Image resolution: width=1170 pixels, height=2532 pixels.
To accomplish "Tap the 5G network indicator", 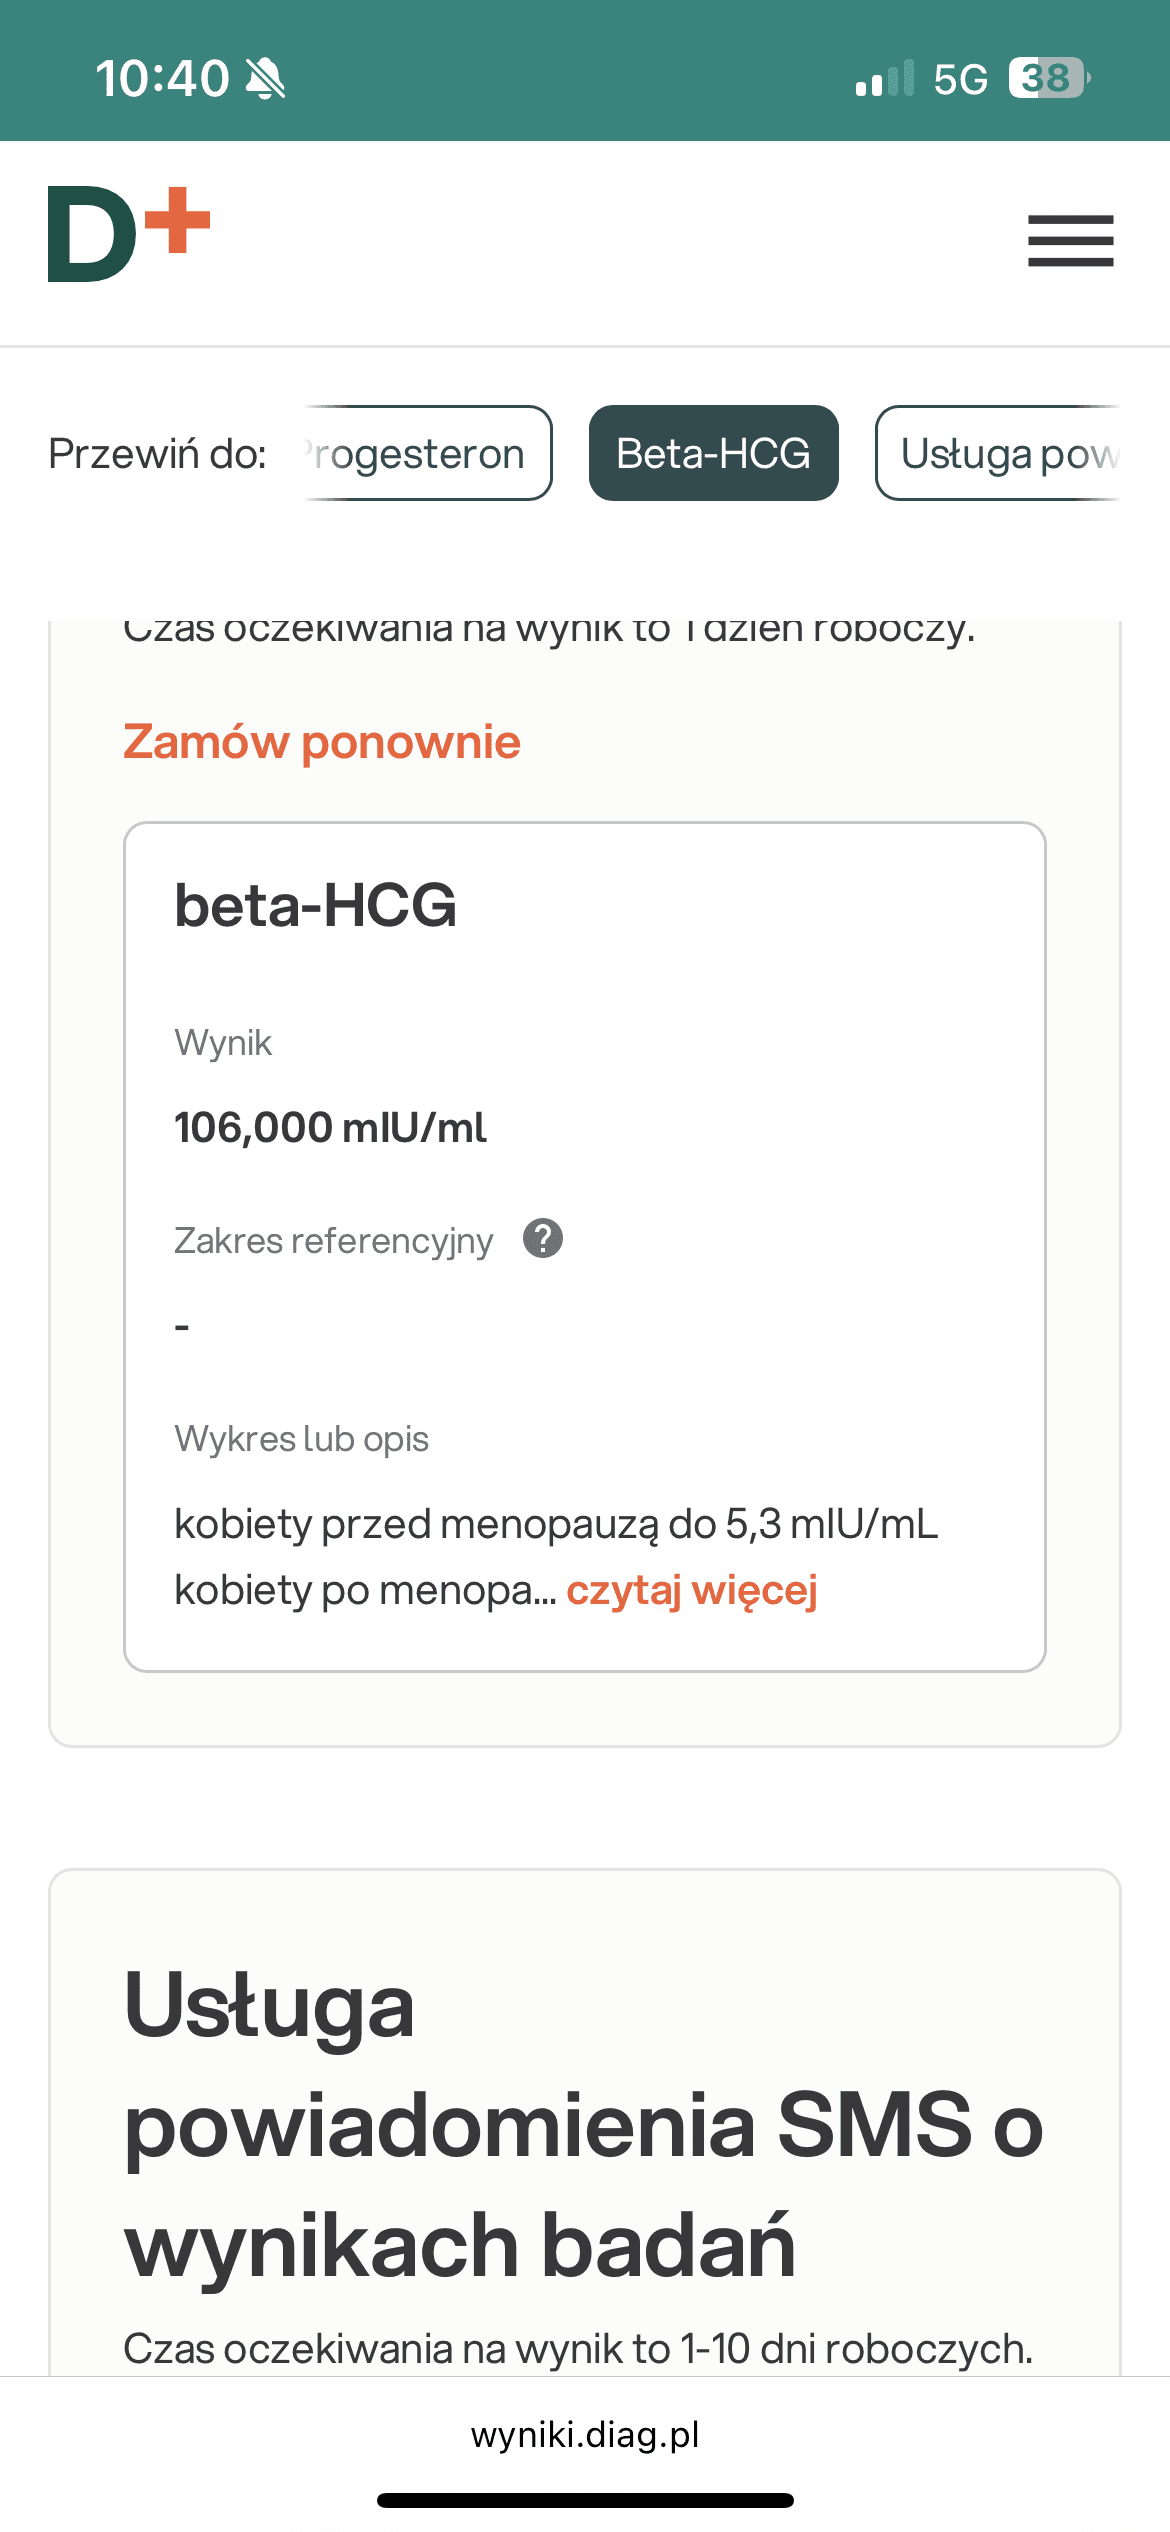I will pos(960,79).
